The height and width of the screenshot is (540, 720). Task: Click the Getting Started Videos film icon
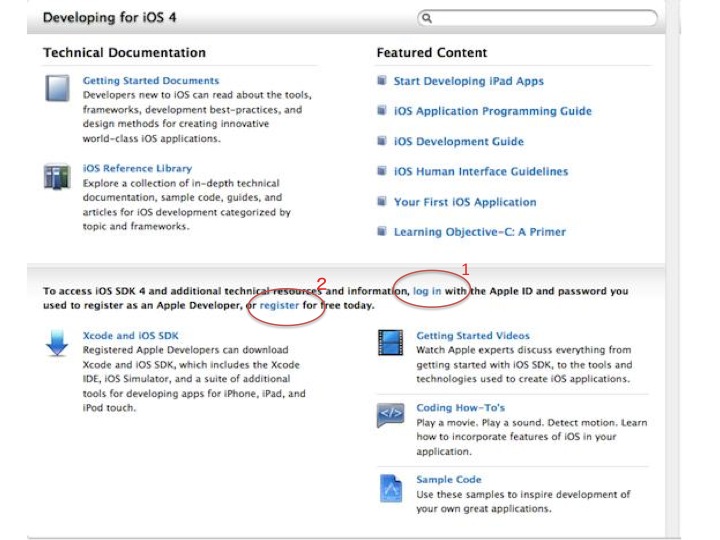pos(390,343)
